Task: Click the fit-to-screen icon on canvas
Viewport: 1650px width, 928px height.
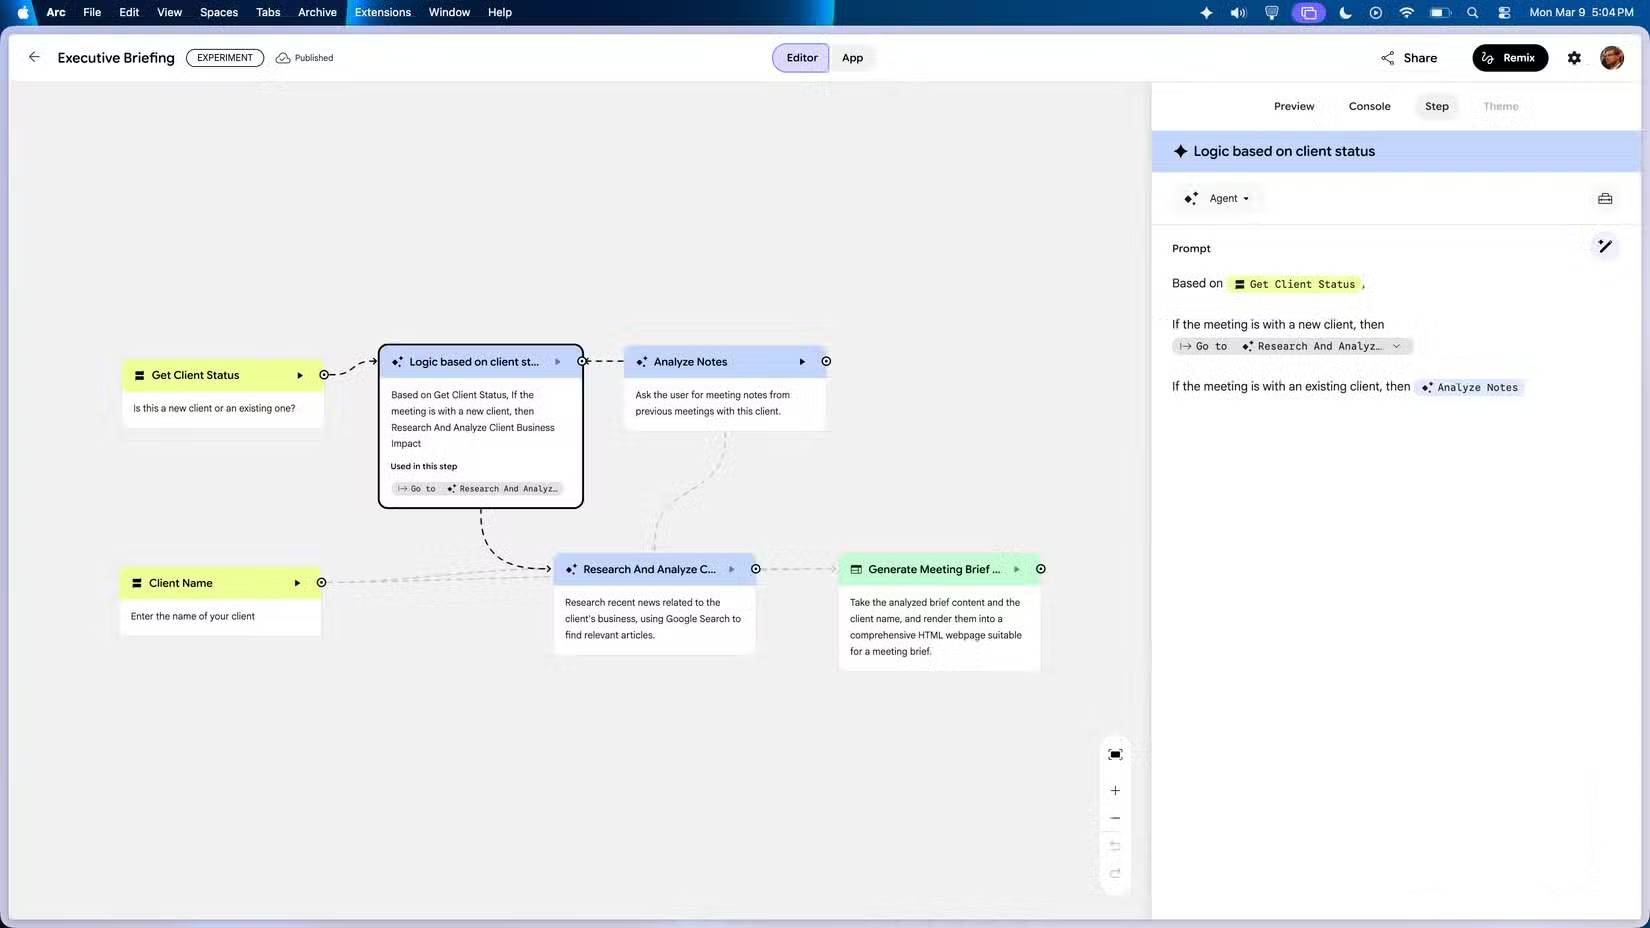Action: click(1115, 754)
